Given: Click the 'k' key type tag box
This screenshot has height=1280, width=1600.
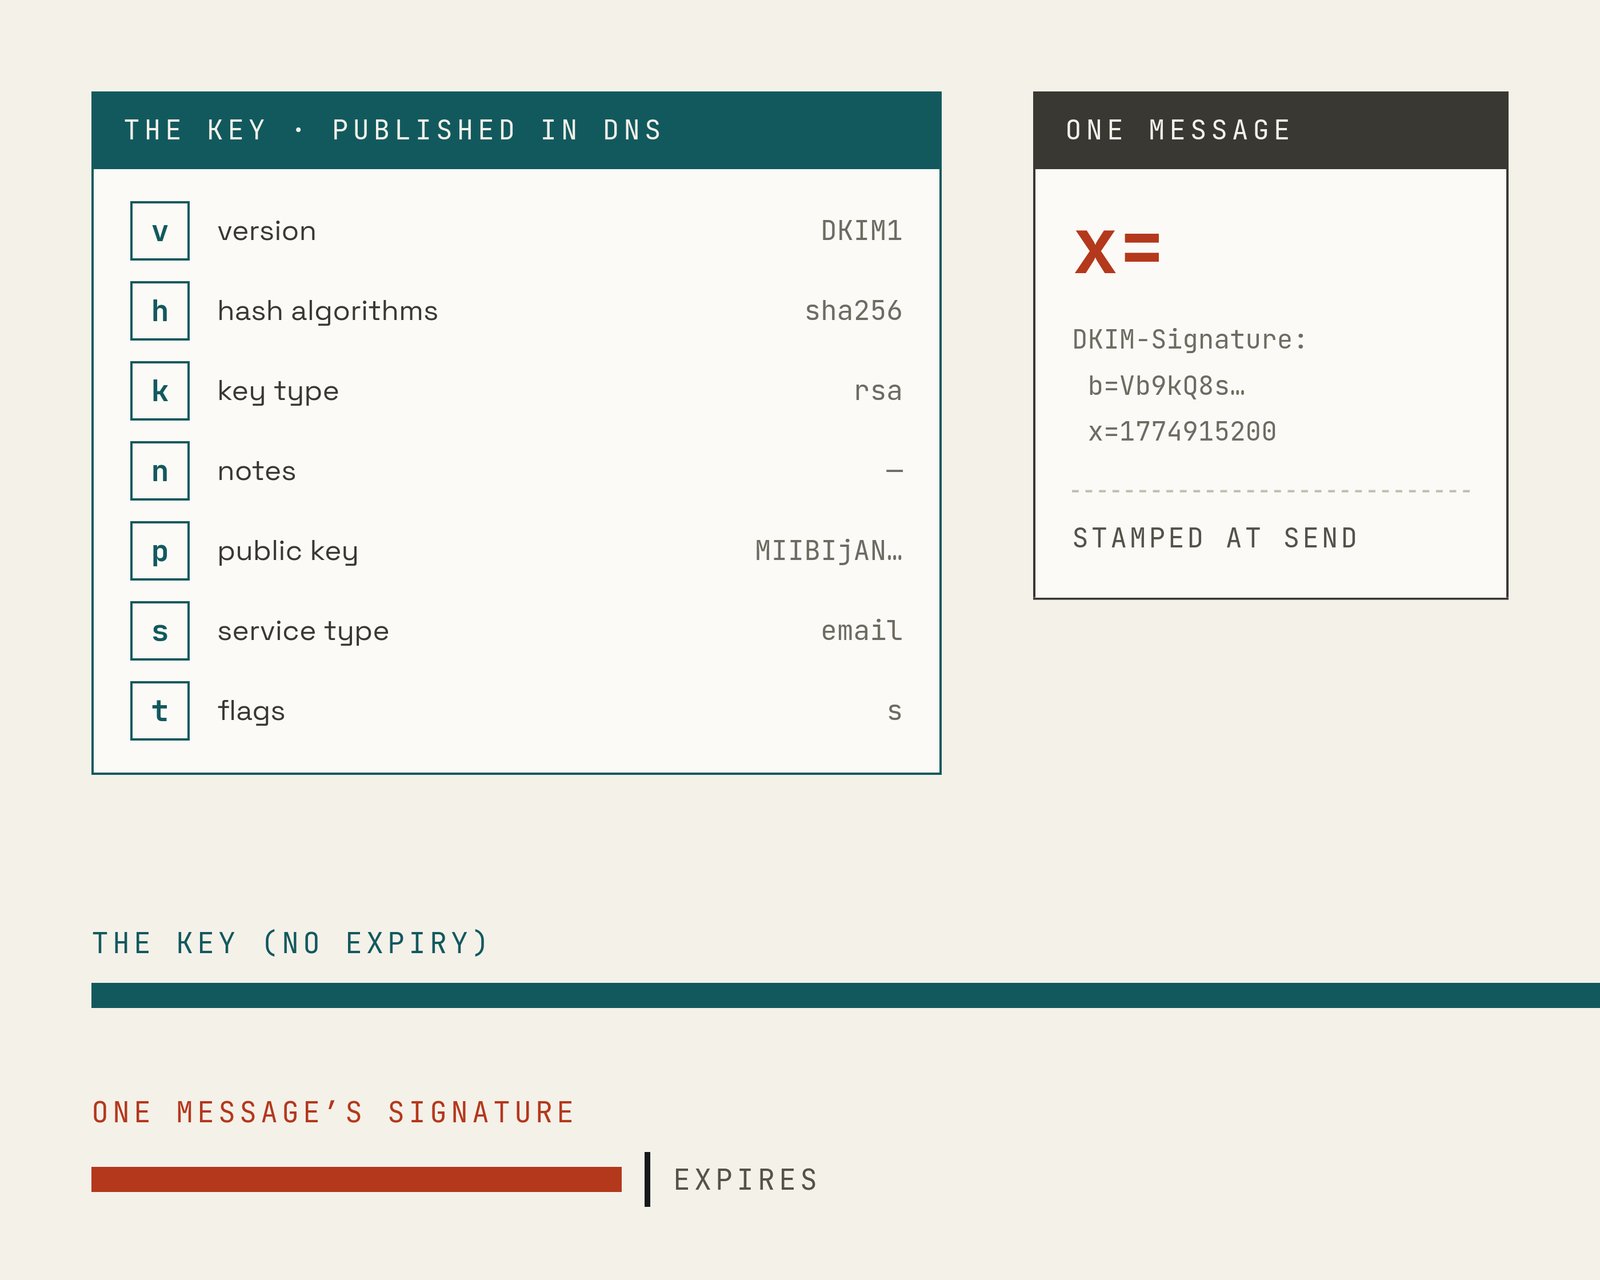Looking at the screenshot, I should pyautogui.click(x=160, y=391).
